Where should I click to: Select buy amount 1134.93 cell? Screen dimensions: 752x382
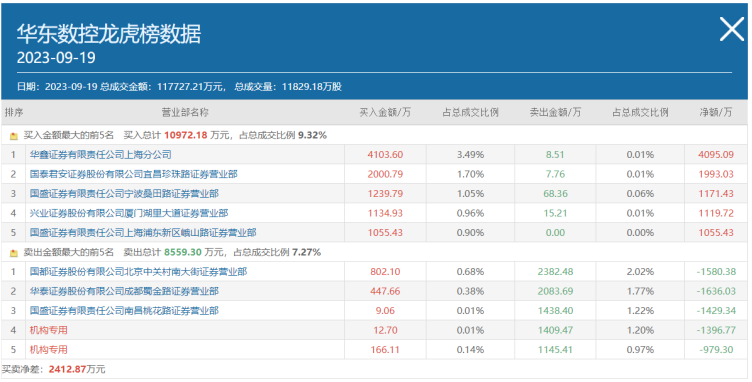pyautogui.click(x=385, y=213)
